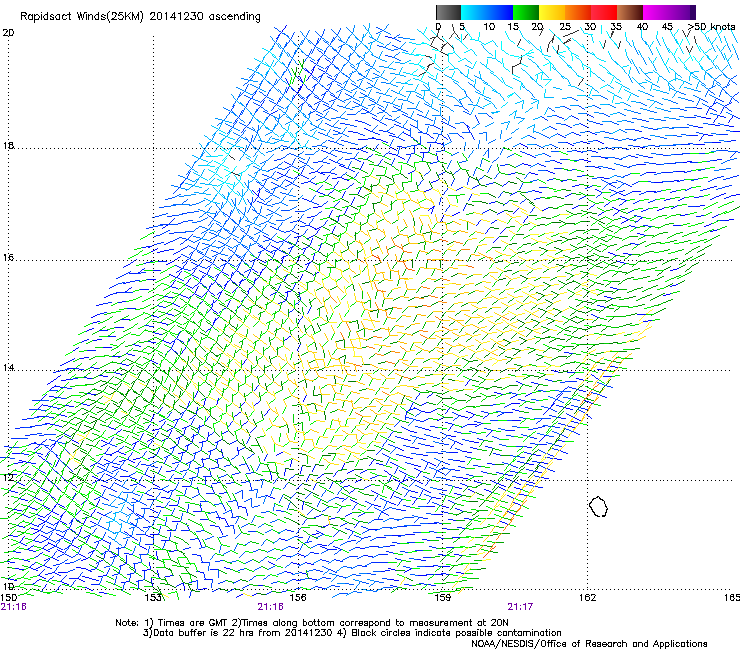The image size is (740, 650).
Task: Click the latitude axis label '14'
Action: click(8, 368)
